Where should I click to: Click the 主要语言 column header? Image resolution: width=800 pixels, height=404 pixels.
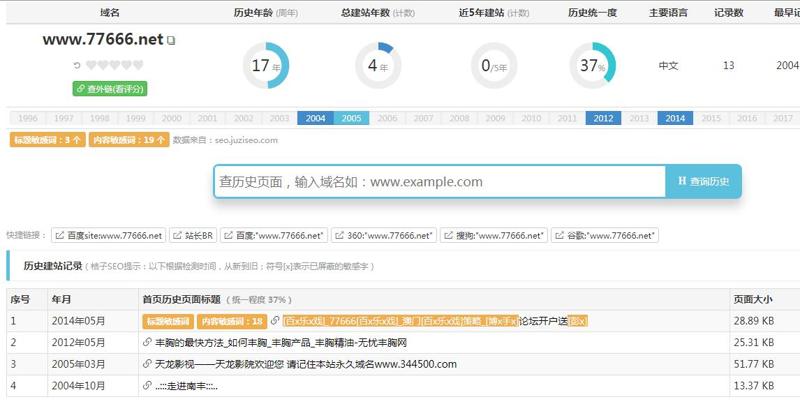(668, 13)
